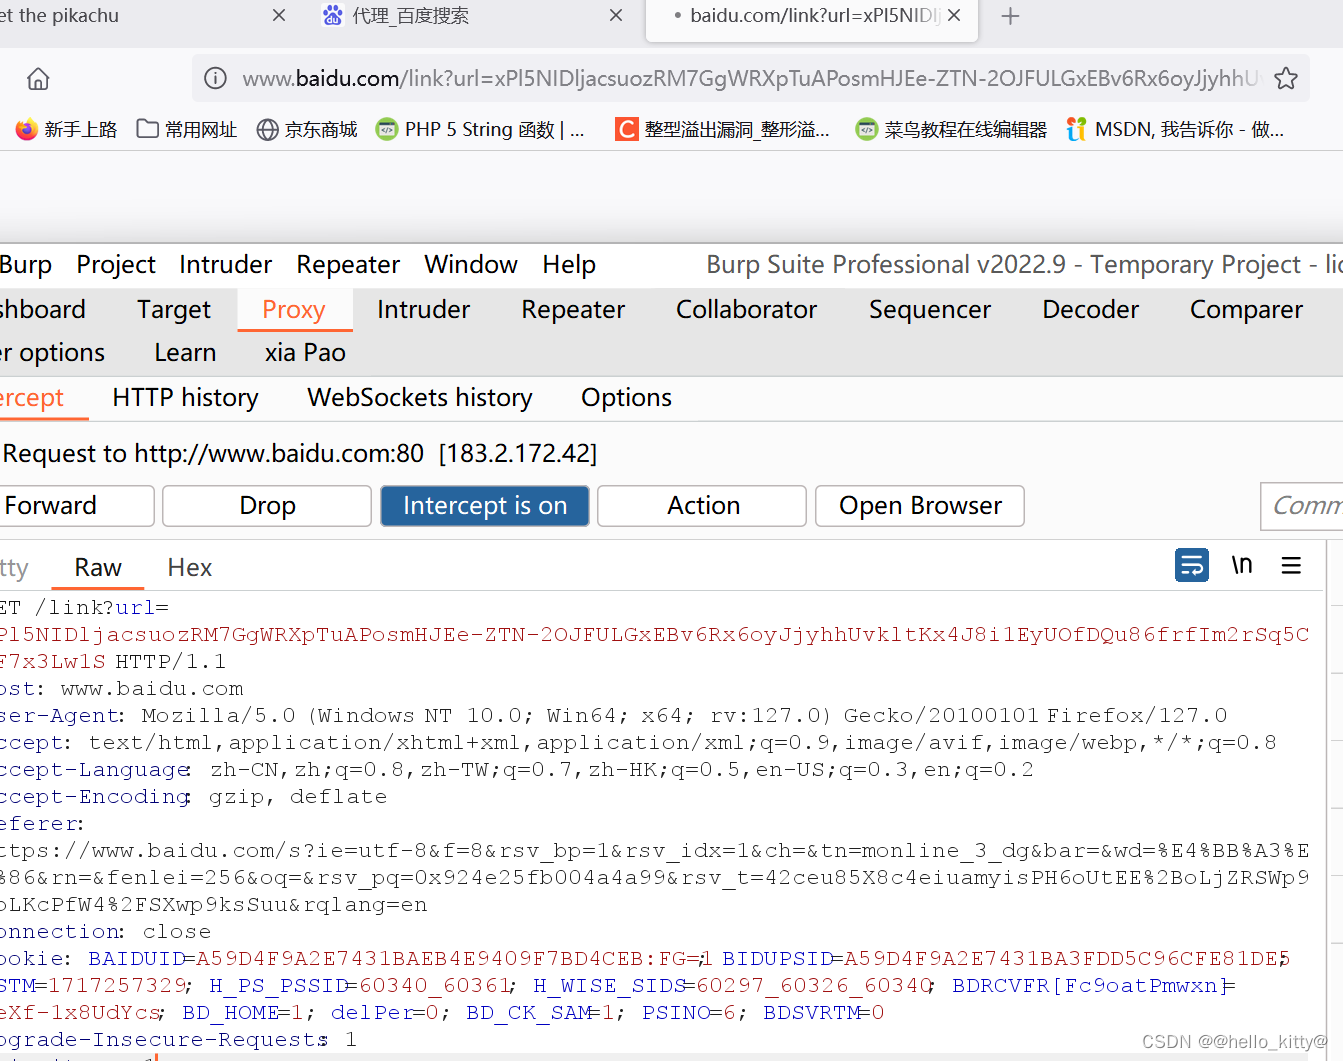Open the Window menu
This screenshot has height=1061, width=1343.
471,264
